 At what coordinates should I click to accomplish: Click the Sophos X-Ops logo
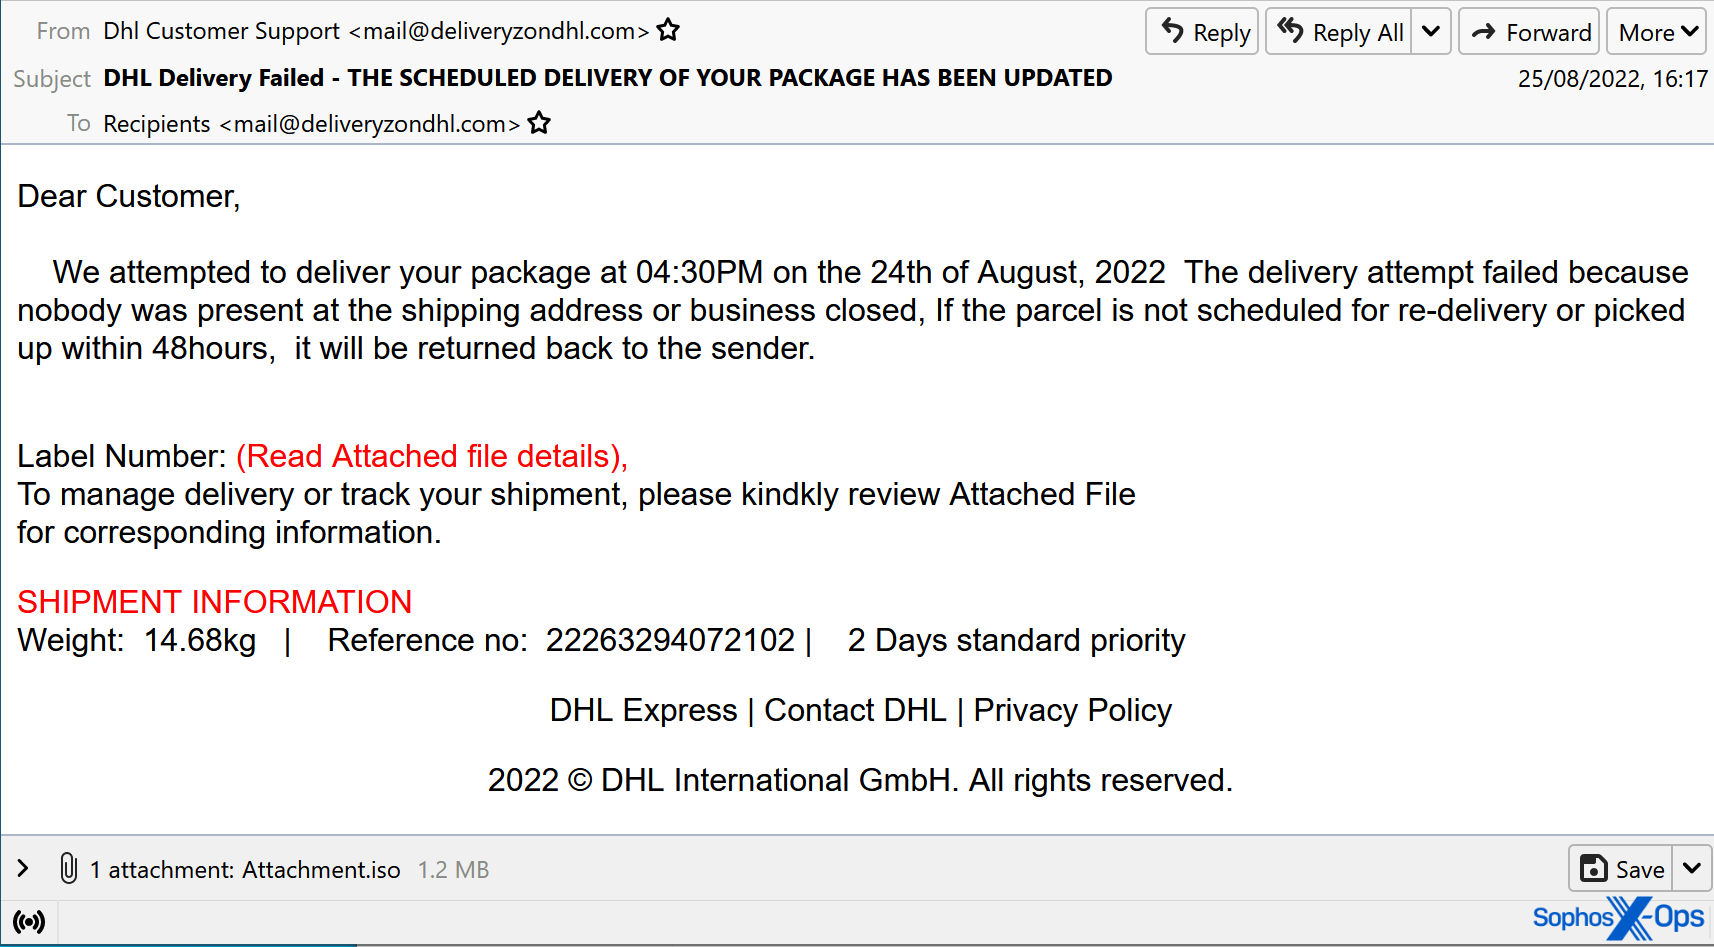coord(1617,917)
